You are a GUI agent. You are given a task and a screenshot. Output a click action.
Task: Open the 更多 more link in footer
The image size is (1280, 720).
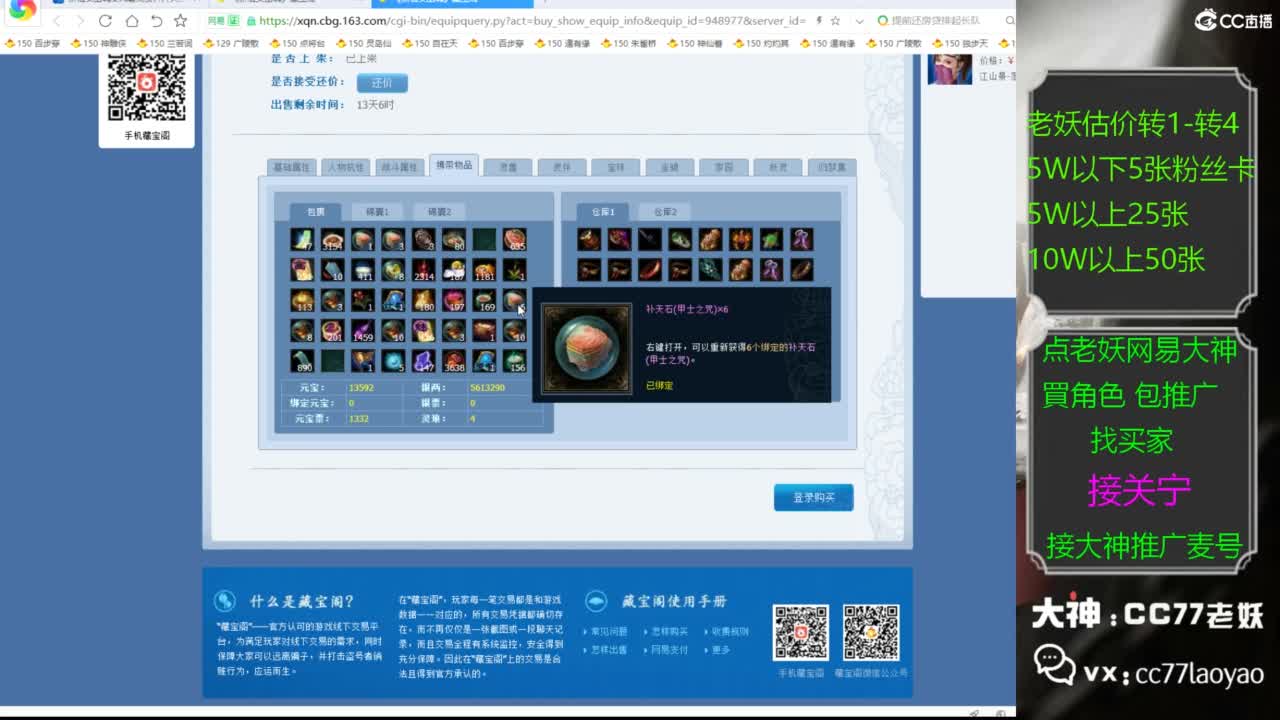tap(721, 650)
